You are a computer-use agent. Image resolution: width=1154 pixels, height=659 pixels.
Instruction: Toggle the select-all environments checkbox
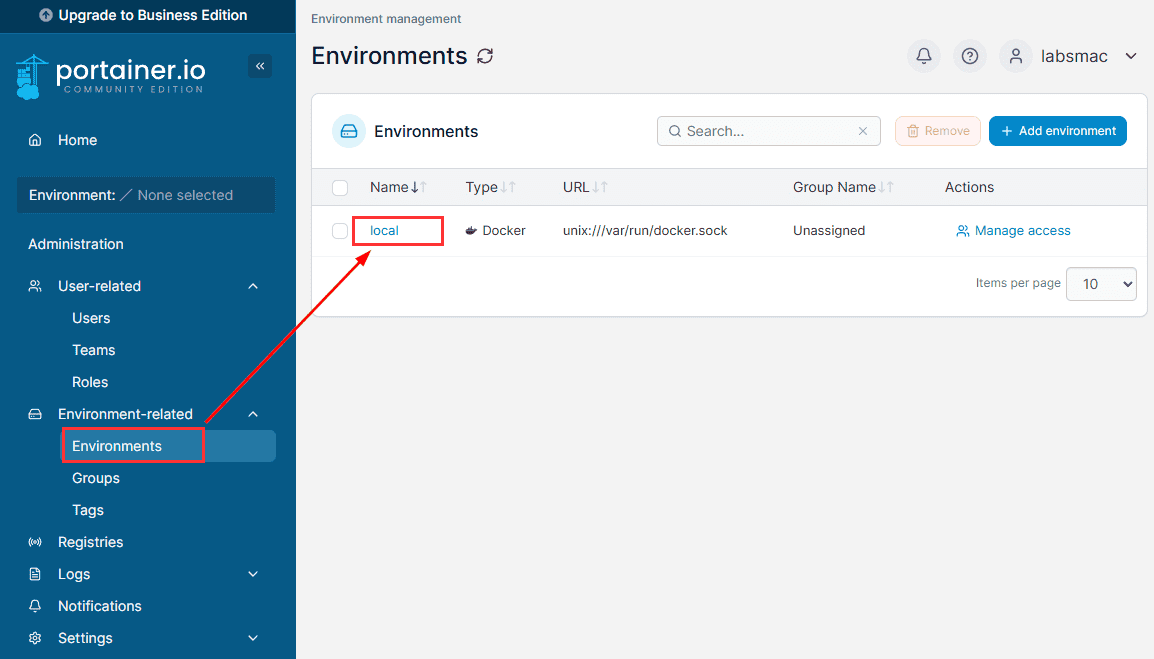click(340, 187)
